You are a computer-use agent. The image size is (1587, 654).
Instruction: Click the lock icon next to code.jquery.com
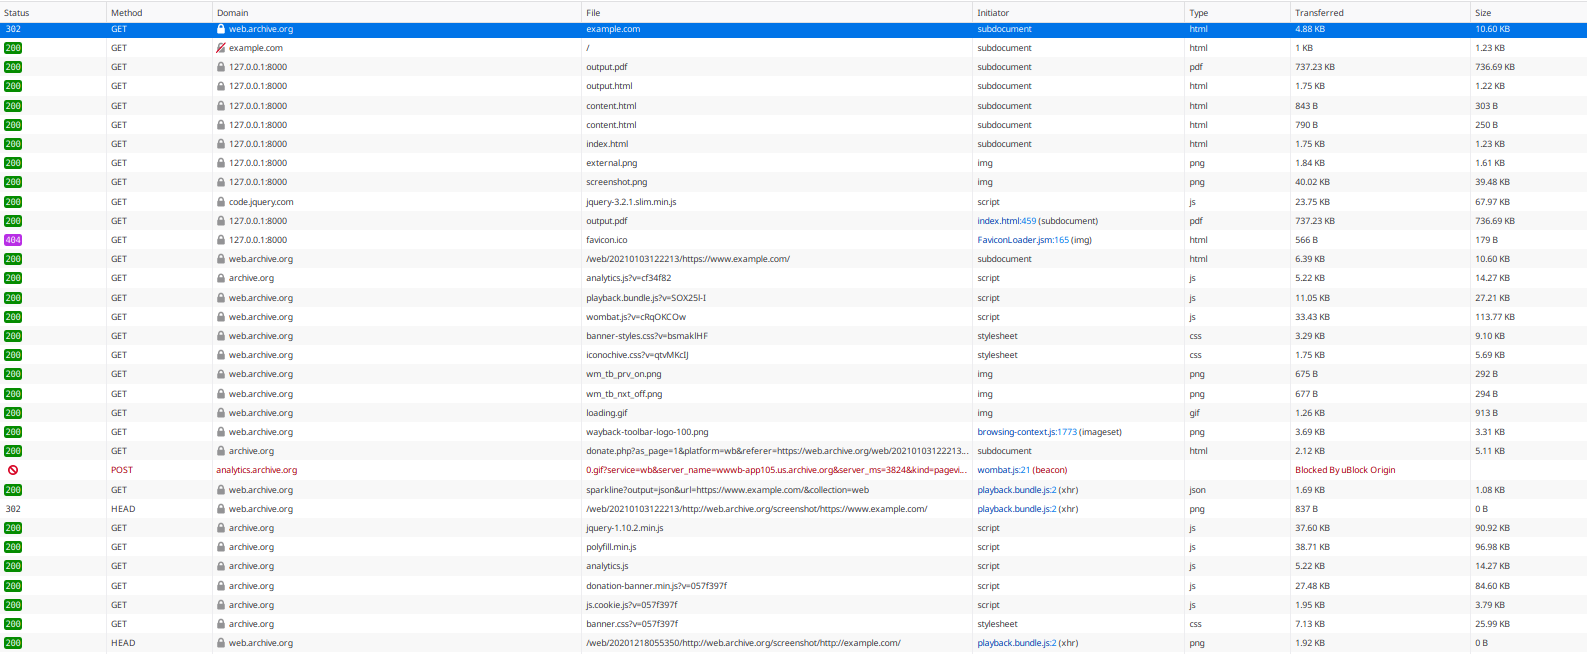[221, 202]
